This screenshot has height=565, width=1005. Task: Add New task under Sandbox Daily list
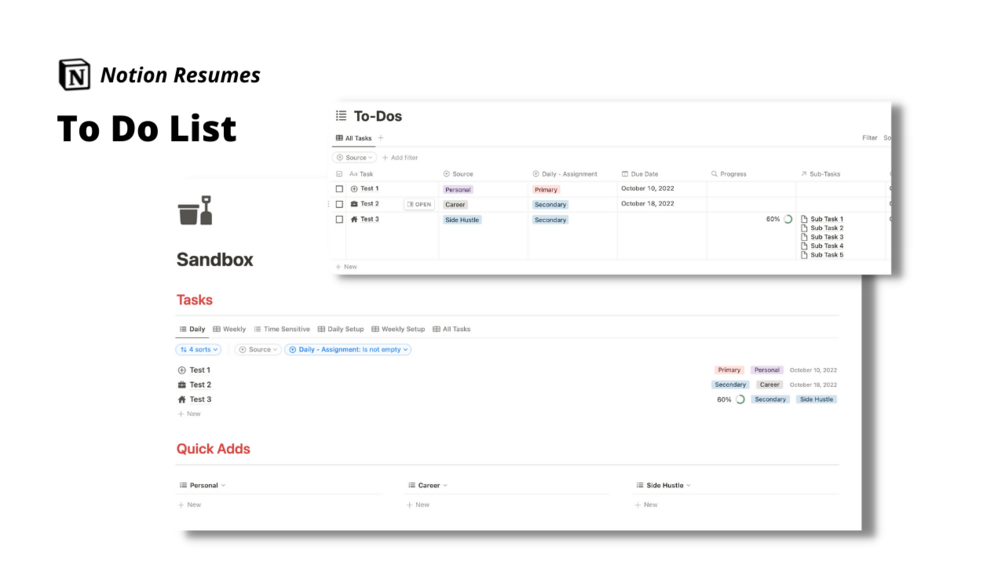coord(189,414)
